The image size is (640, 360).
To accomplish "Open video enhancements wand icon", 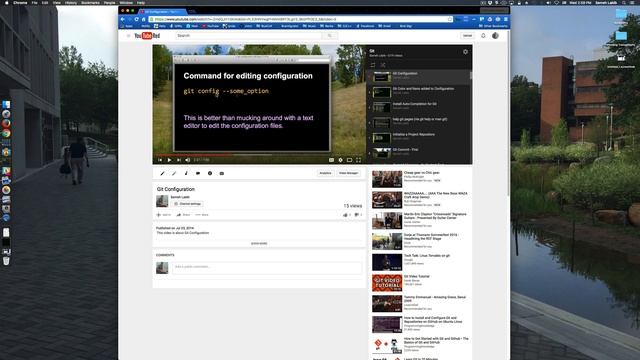I will [x=174, y=173].
